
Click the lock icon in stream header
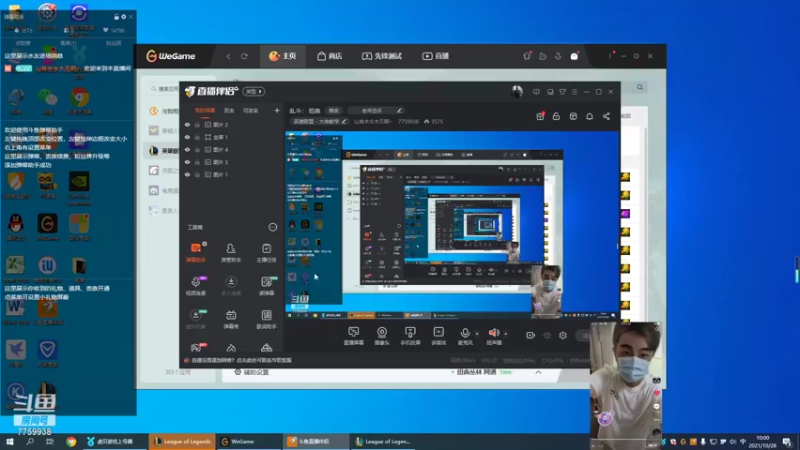point(556,116)
